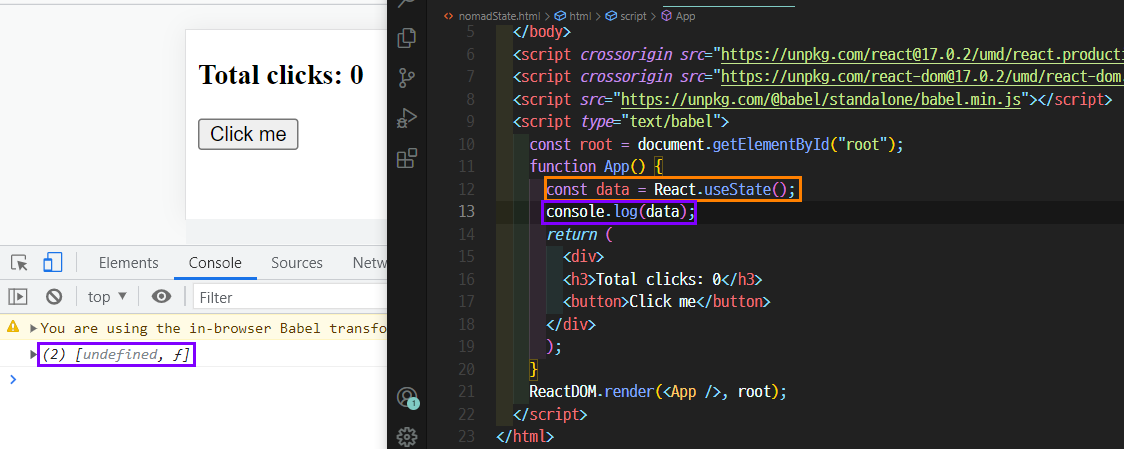Click App breadcrumb in editor
The height and width of the screenshot is (449, 1124).
pos(679,16)
